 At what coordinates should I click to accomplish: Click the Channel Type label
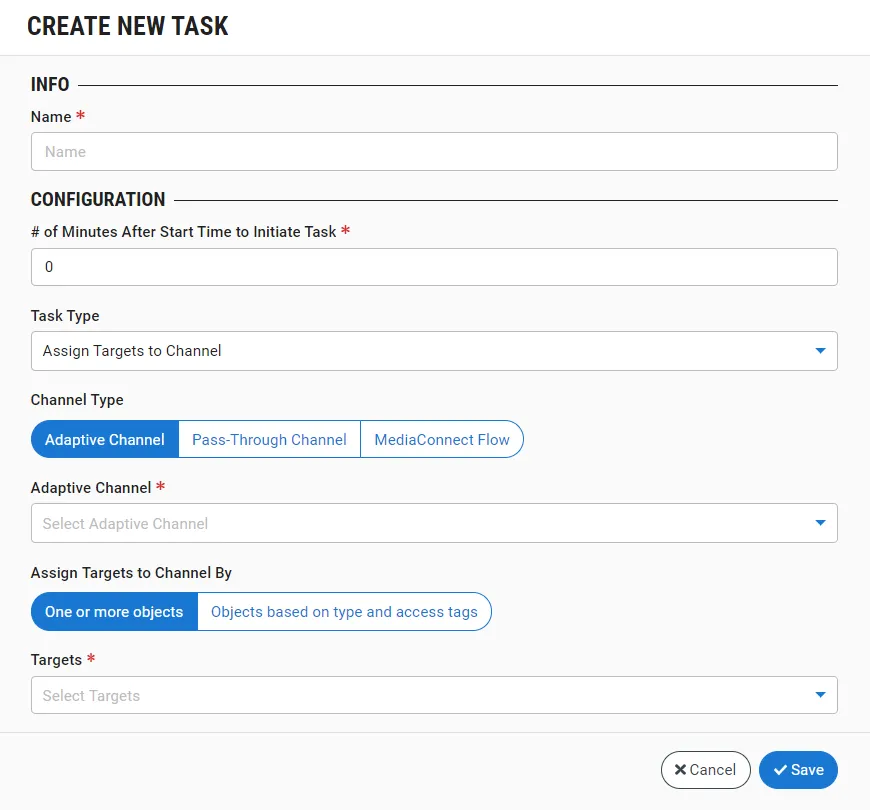click(77, 400)
